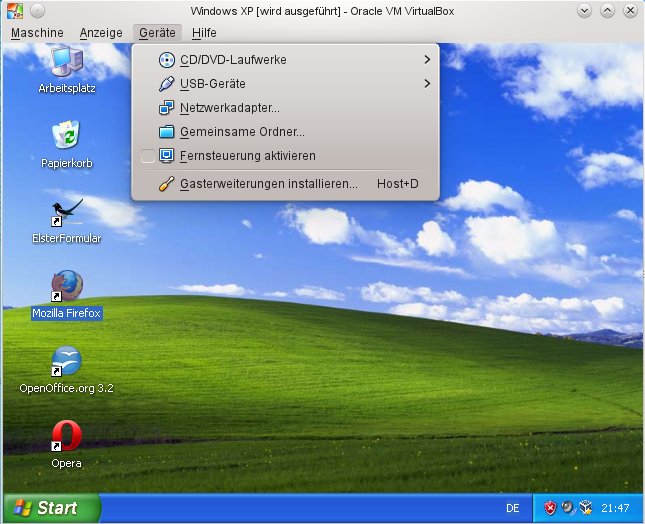Expand the CD/DVD-Laufwerke submenu arrow

(x=427, y=60)
